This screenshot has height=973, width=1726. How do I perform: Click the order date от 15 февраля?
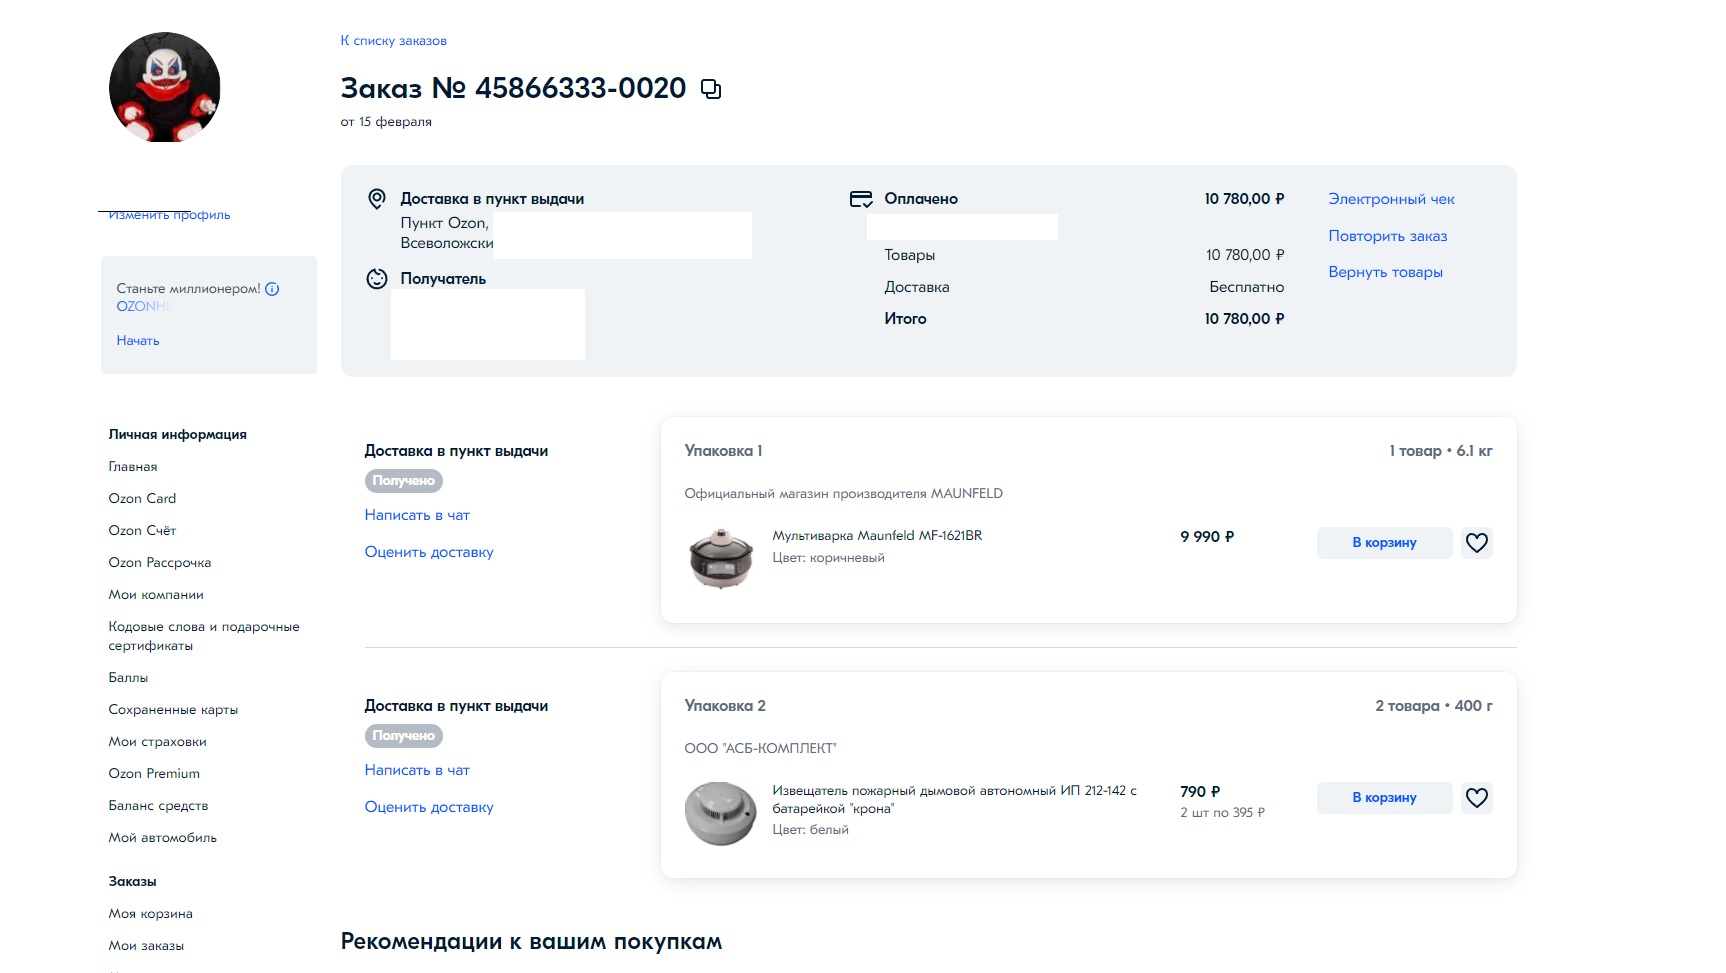[386, 122]
